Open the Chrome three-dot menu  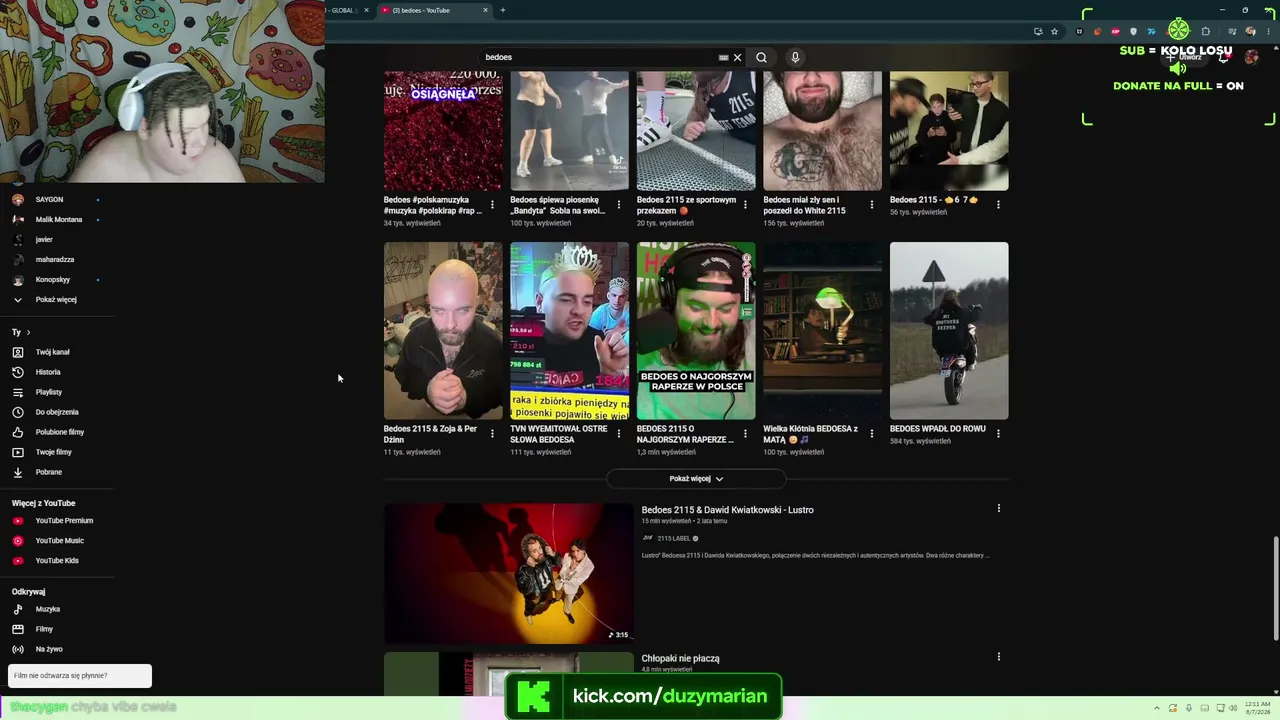(x=1267, y=31)
